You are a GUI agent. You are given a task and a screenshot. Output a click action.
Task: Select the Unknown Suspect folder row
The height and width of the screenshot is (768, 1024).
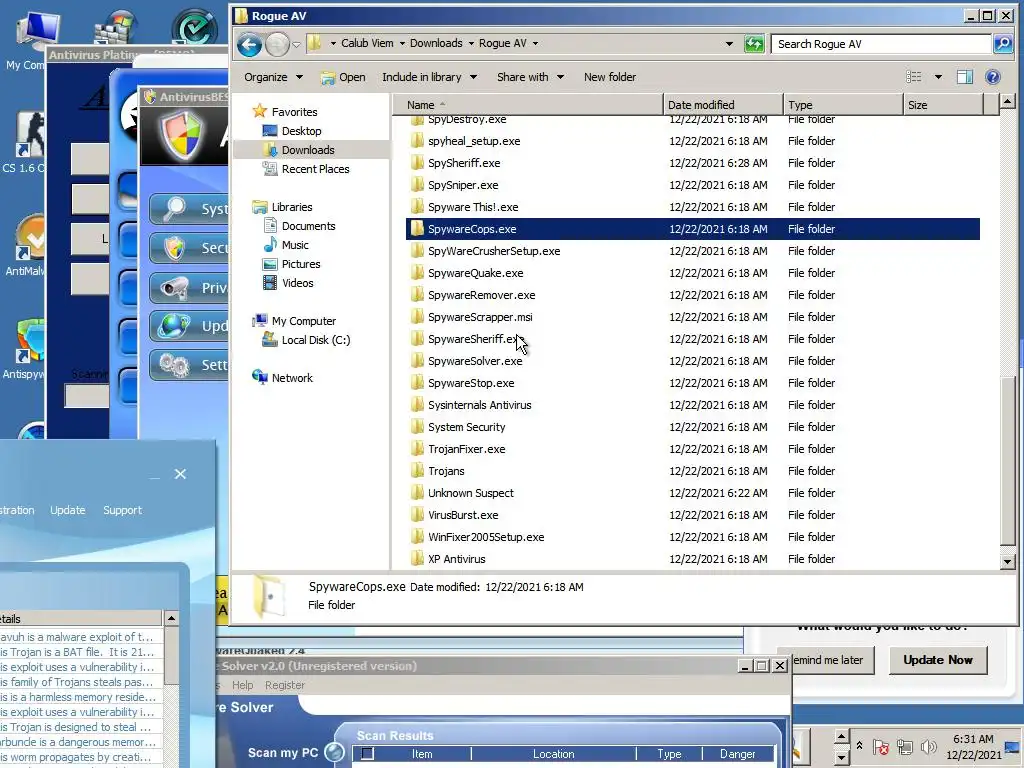tap(692, 493)
